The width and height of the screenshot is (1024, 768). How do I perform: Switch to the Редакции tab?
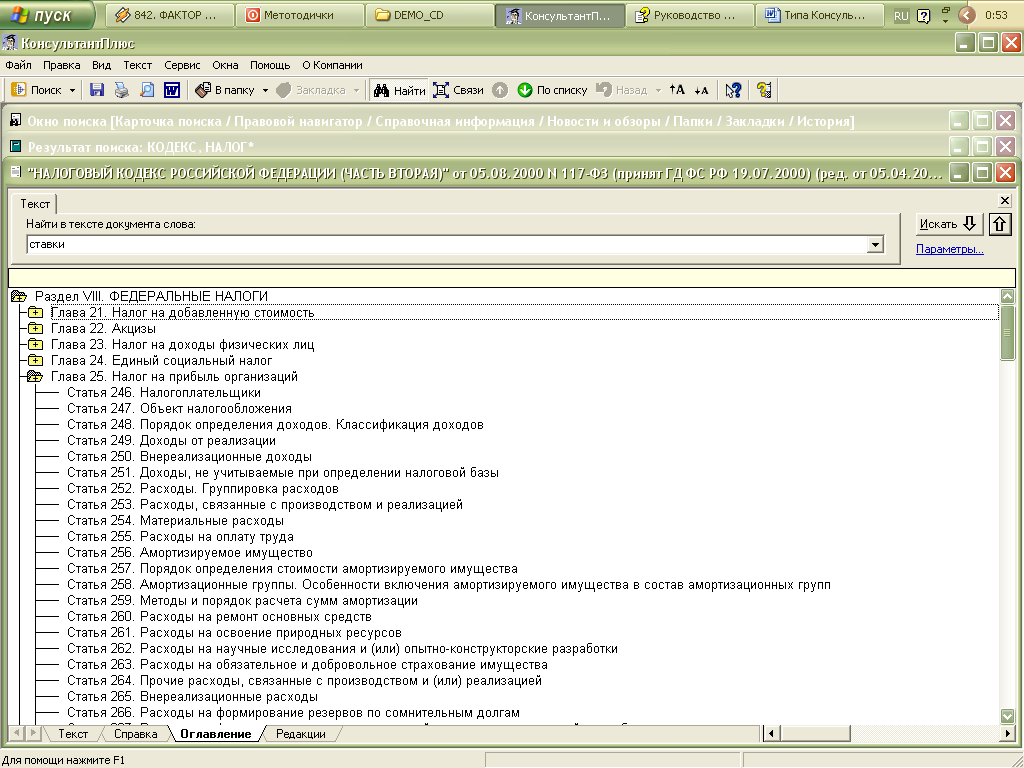tap(300, 734)
